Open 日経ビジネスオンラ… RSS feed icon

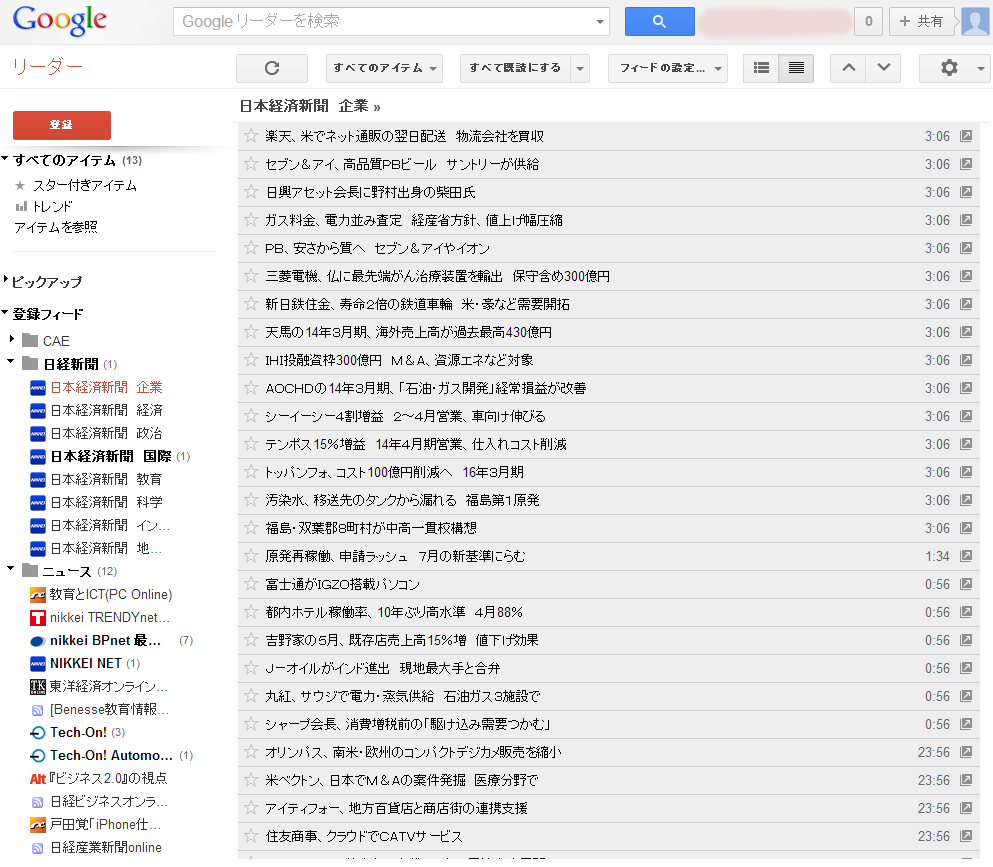[x=38, y=802]
